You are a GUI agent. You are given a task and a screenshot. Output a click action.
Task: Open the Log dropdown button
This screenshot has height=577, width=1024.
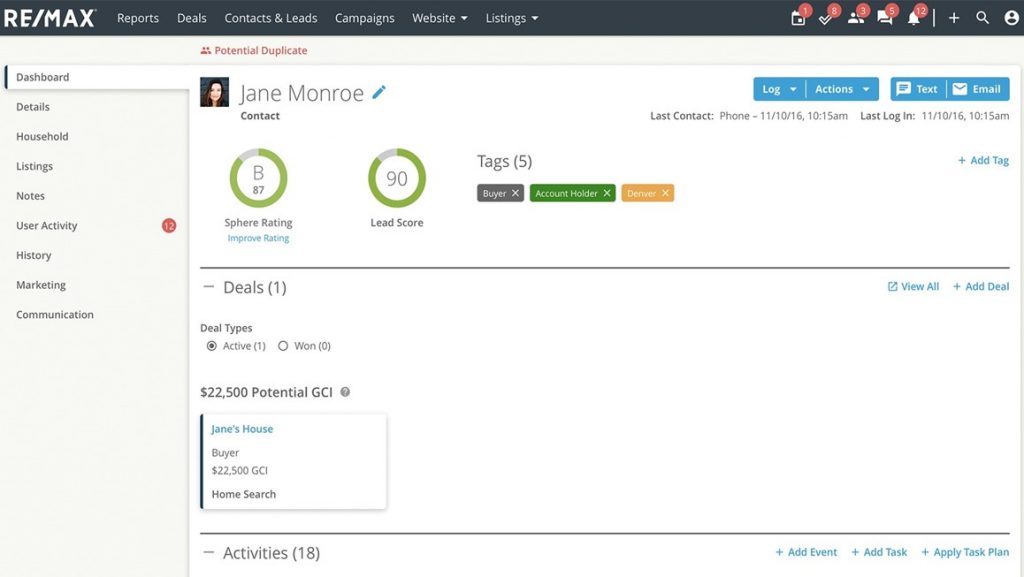tap(779, 89)
